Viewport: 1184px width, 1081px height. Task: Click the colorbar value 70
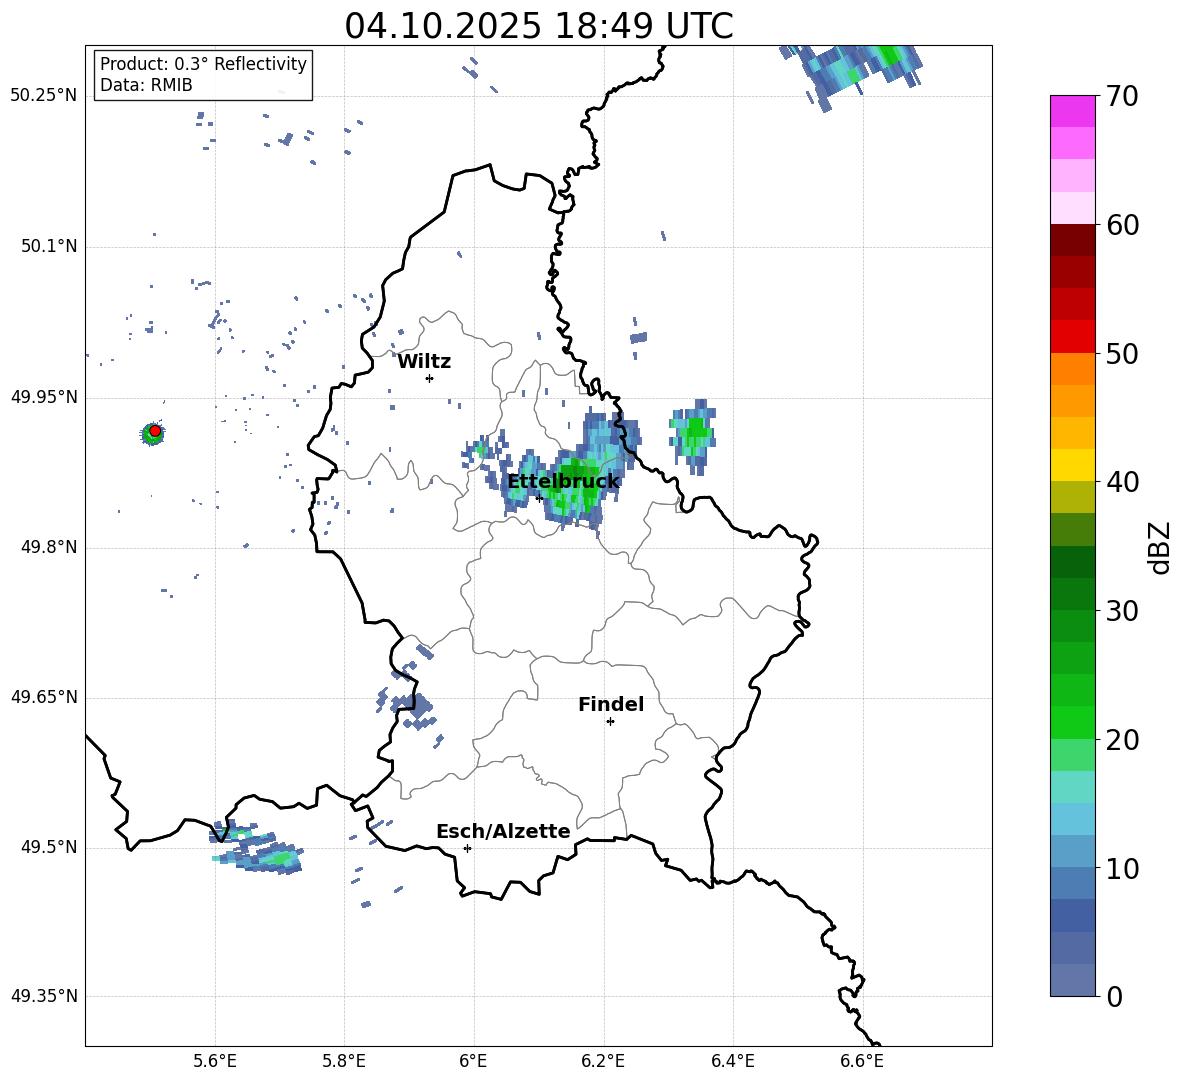[x=1123, y=97]
